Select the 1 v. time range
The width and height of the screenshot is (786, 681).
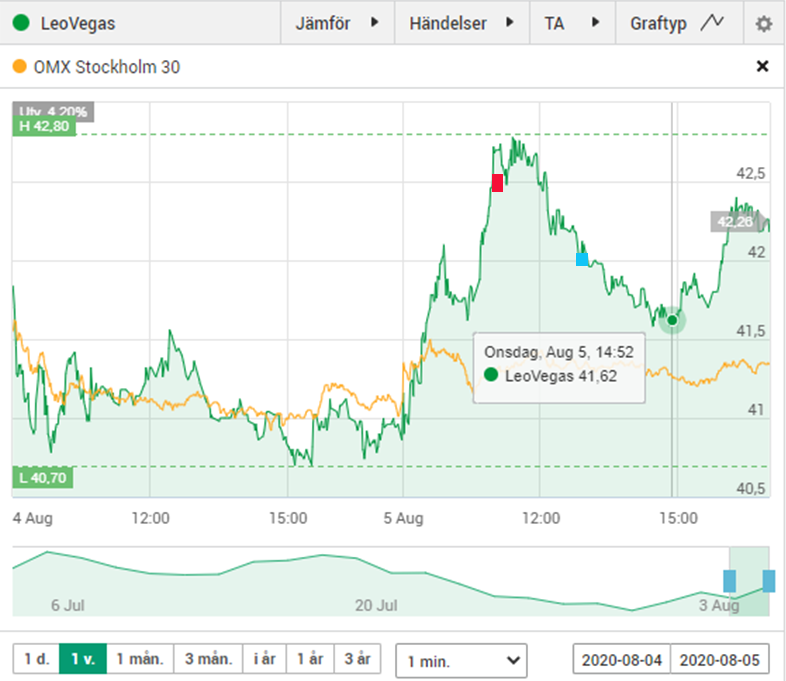click(83, 658)
